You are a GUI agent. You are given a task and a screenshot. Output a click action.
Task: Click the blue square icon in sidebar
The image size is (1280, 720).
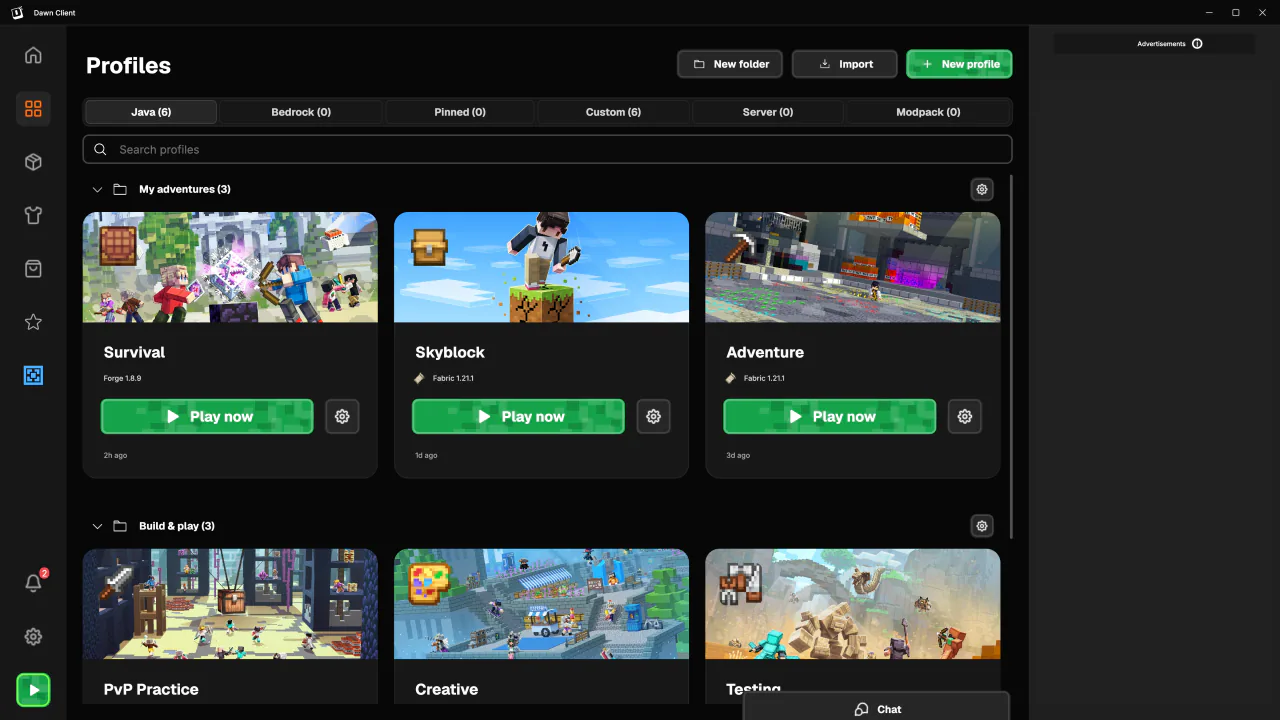tap(33, 375)
